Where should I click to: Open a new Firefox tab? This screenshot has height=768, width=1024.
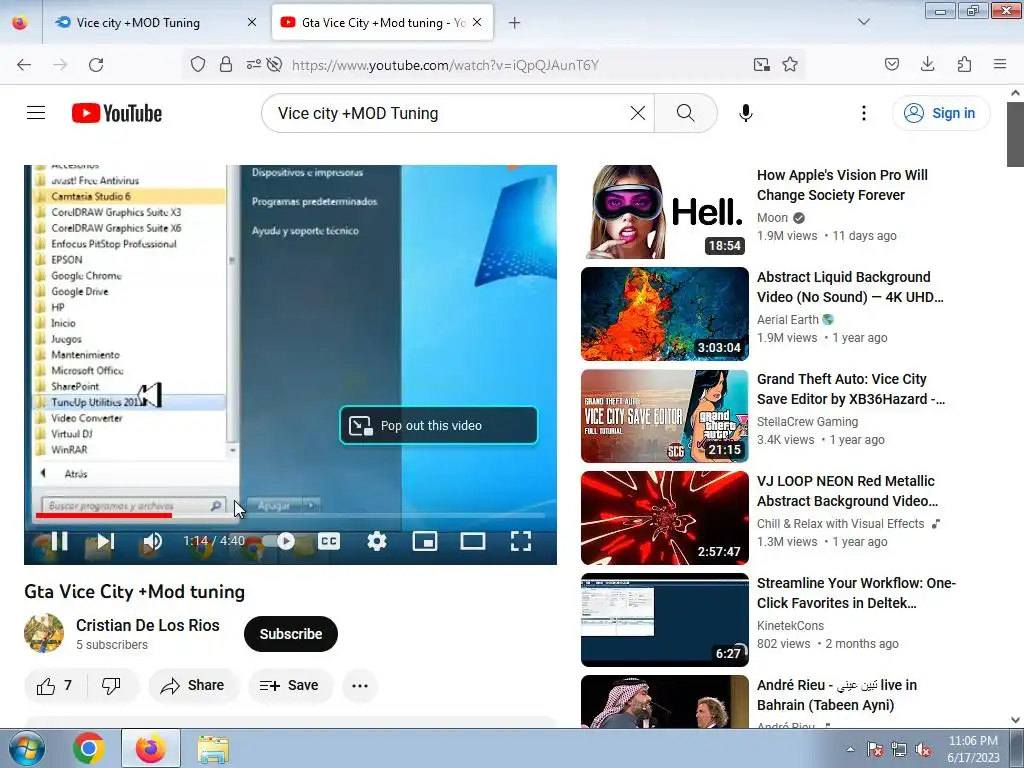[515, 23]
